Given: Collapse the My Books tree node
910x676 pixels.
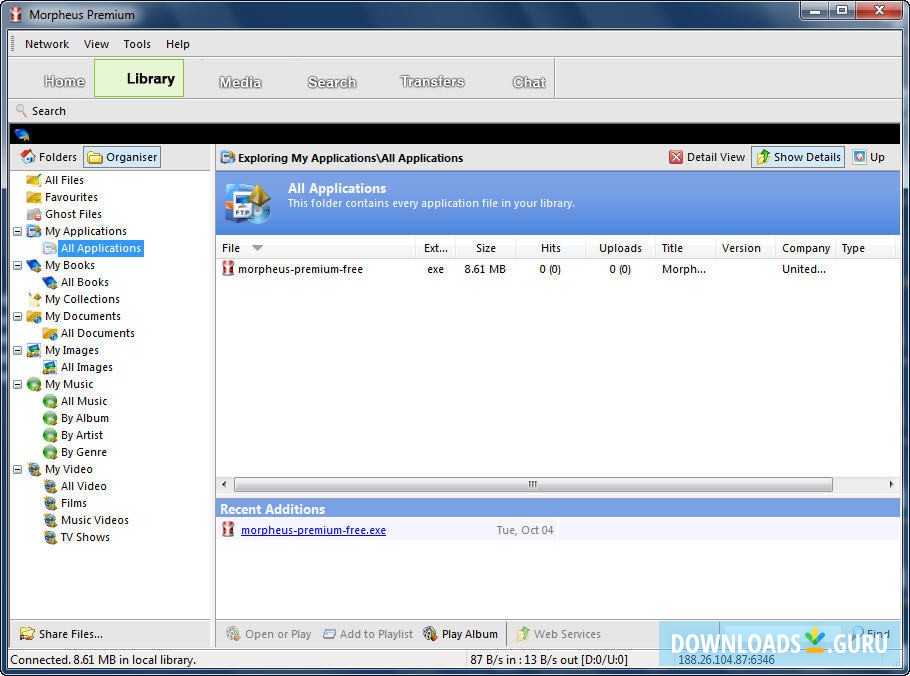Looking at the screenshot, I should (18, 266).
